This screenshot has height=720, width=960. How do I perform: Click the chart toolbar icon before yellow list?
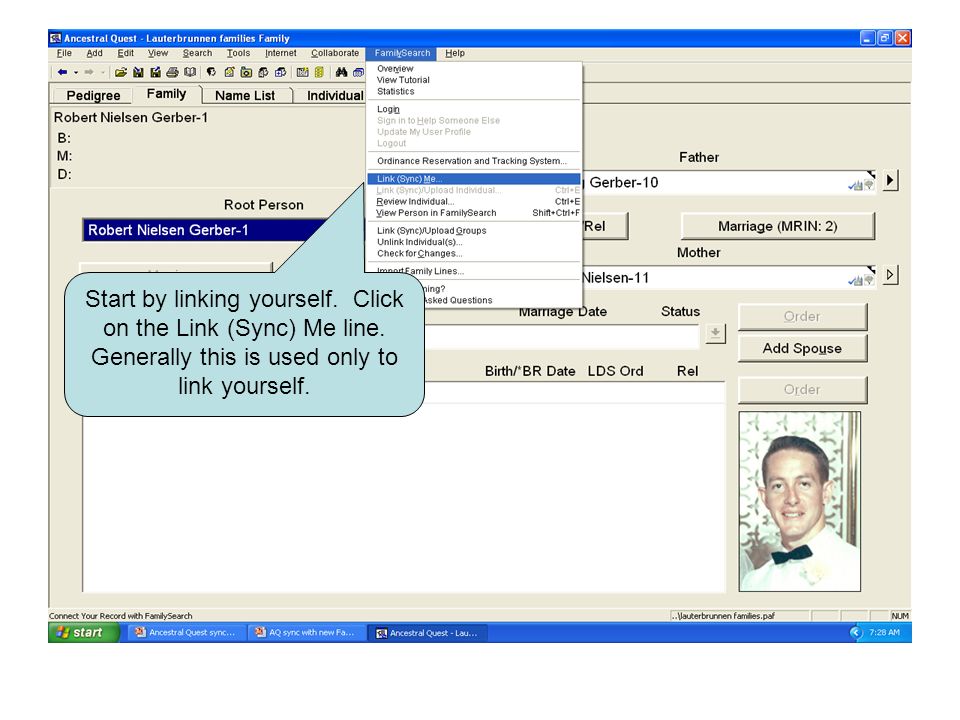point(302,72)
